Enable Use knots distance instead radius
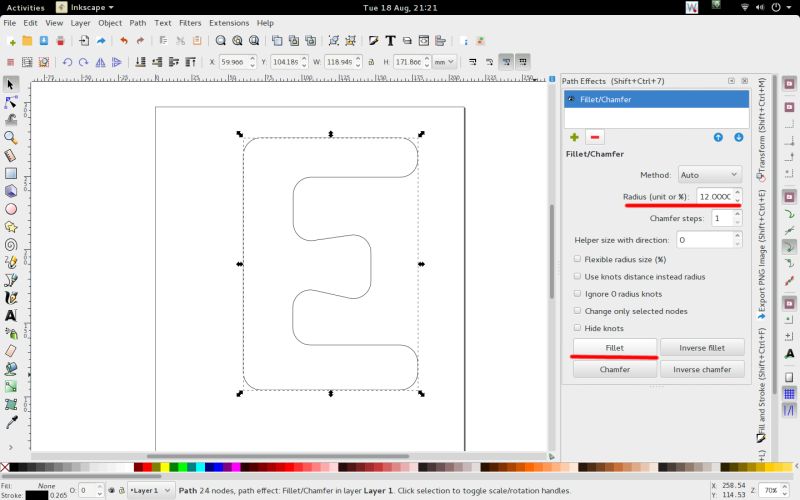 pos(577,277)
